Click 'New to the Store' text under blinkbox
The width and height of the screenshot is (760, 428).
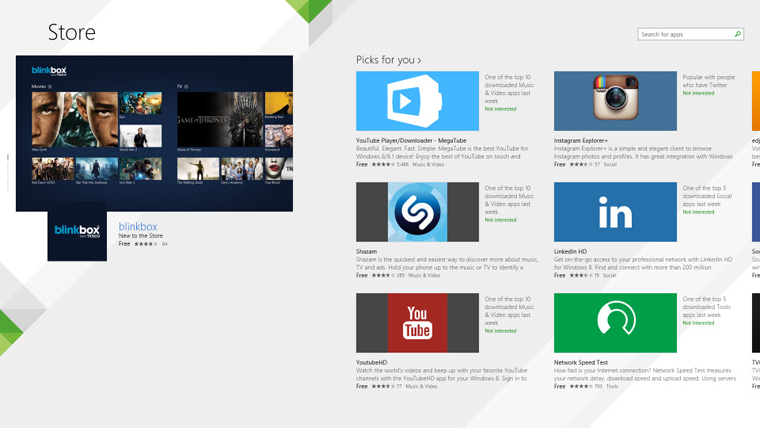tap(141, 236)
